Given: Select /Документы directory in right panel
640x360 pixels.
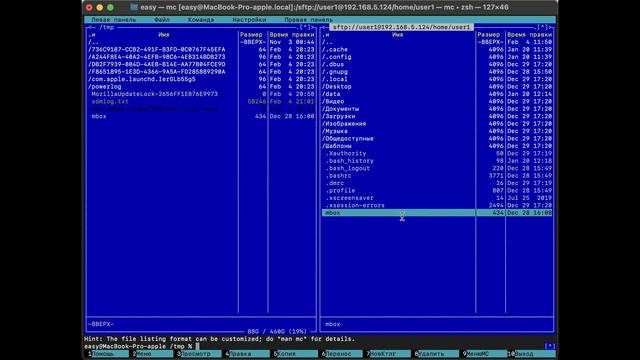Looking at the screenshot, I should click(437, 109).
